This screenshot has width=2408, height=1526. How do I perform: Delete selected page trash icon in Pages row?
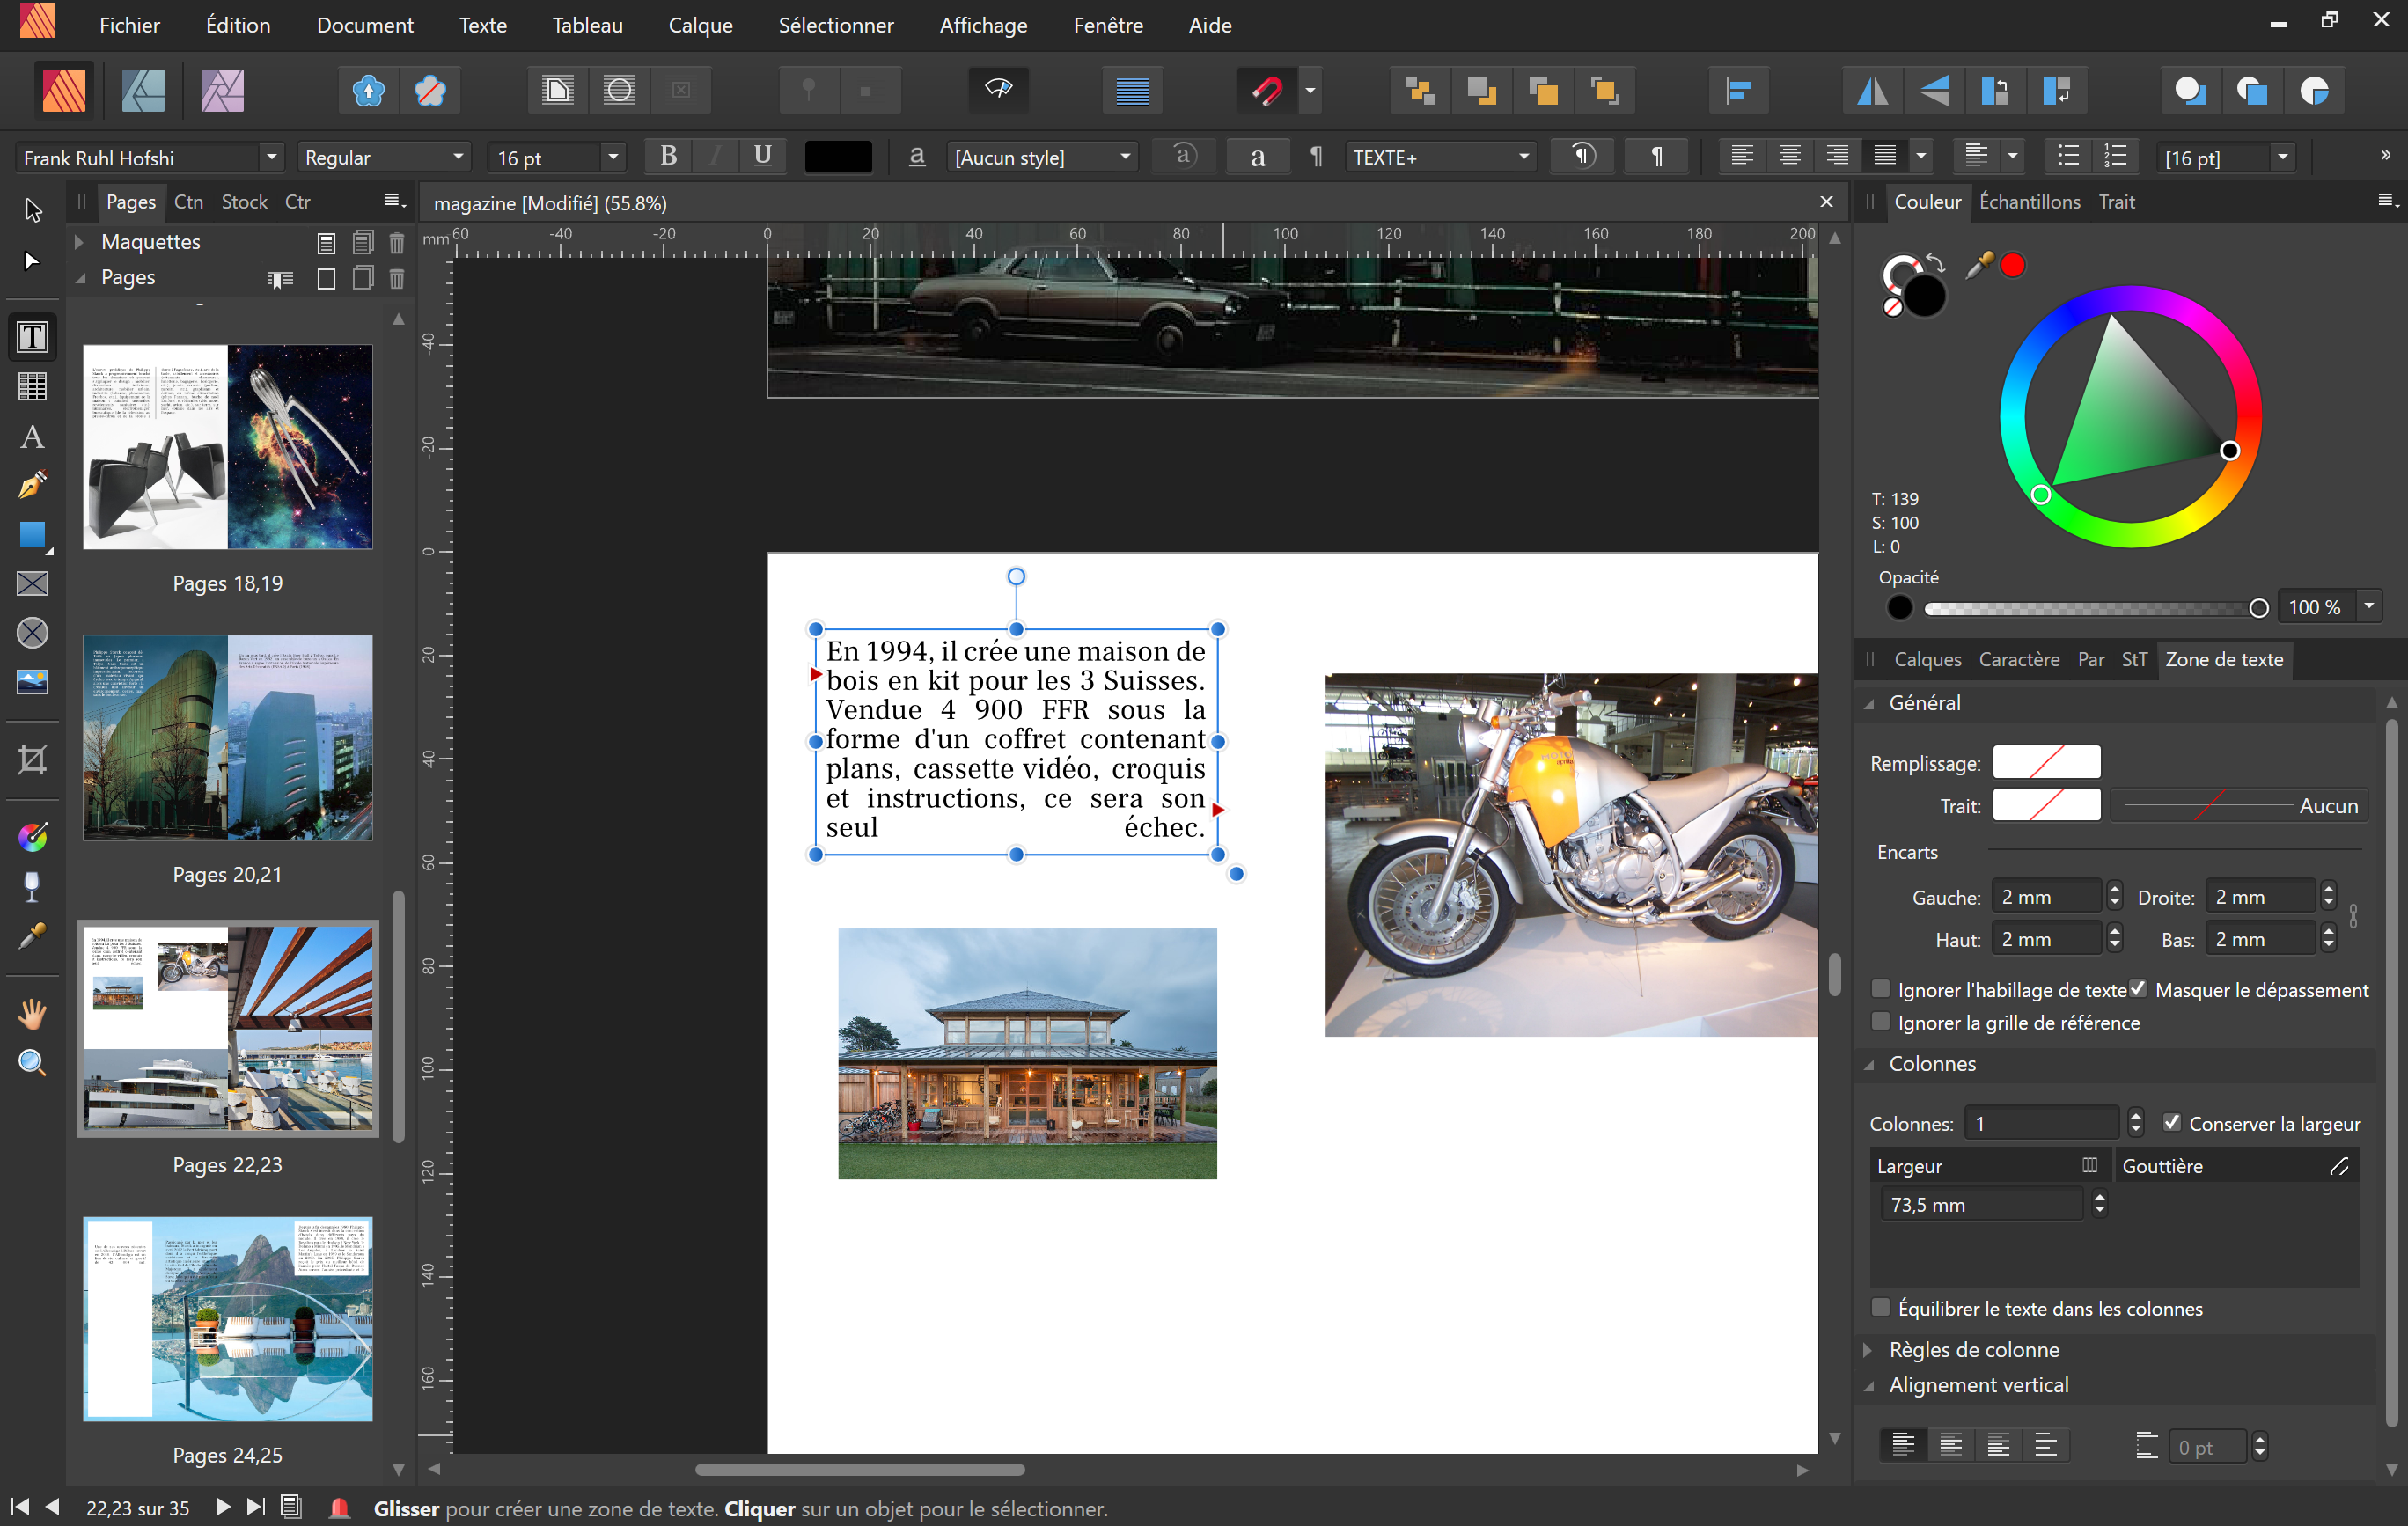pos(397,278)
